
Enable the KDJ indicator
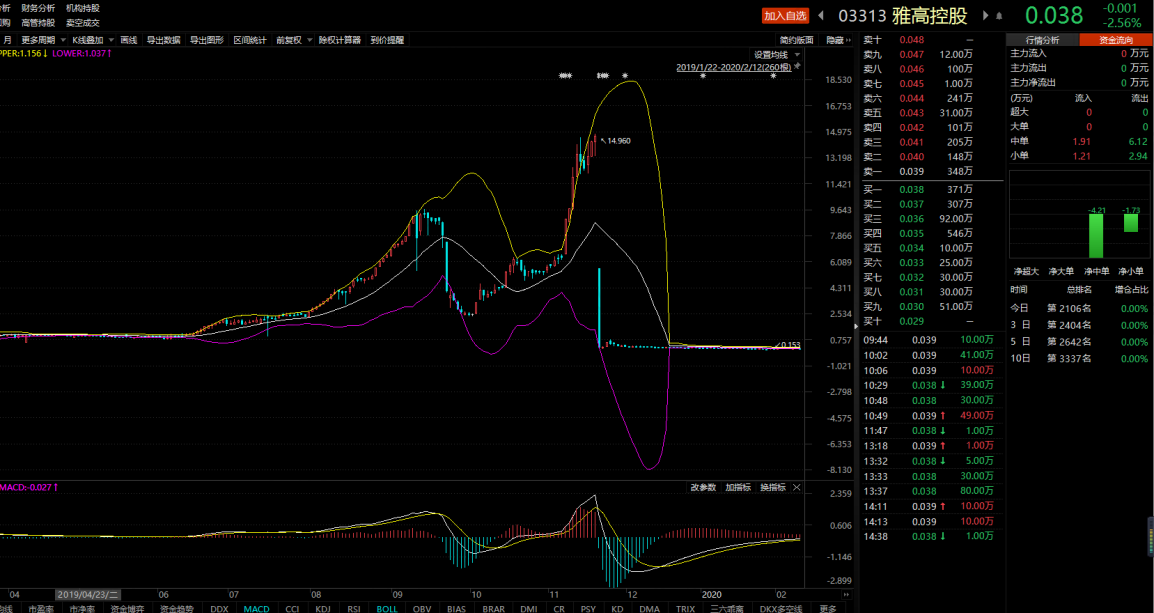(x=322, y=609)
